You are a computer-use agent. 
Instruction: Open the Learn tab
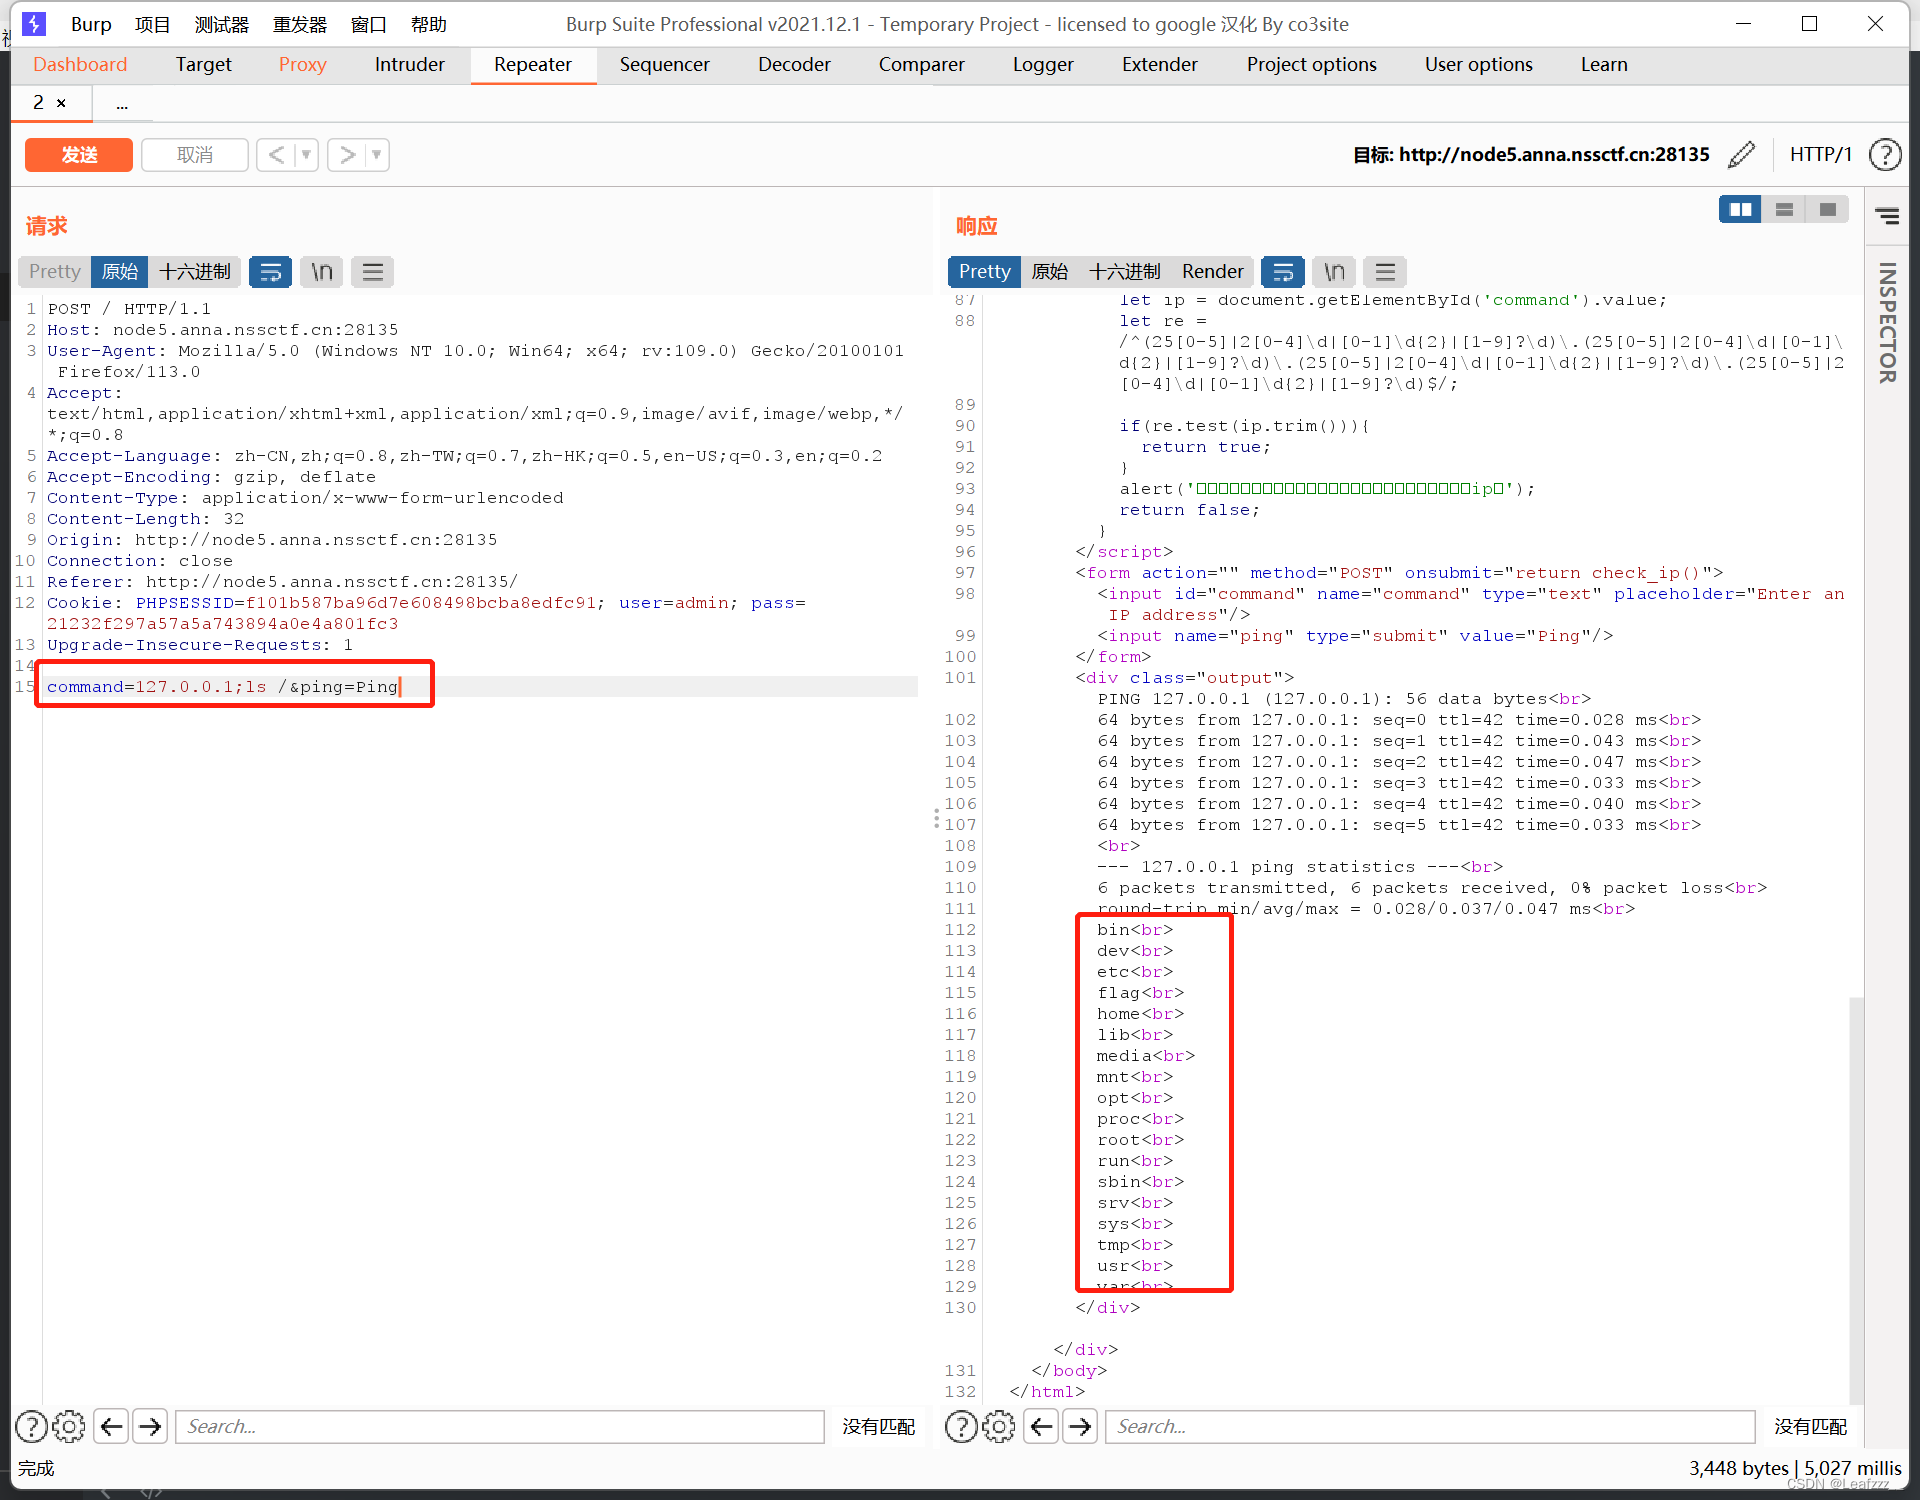point(1605,65)
